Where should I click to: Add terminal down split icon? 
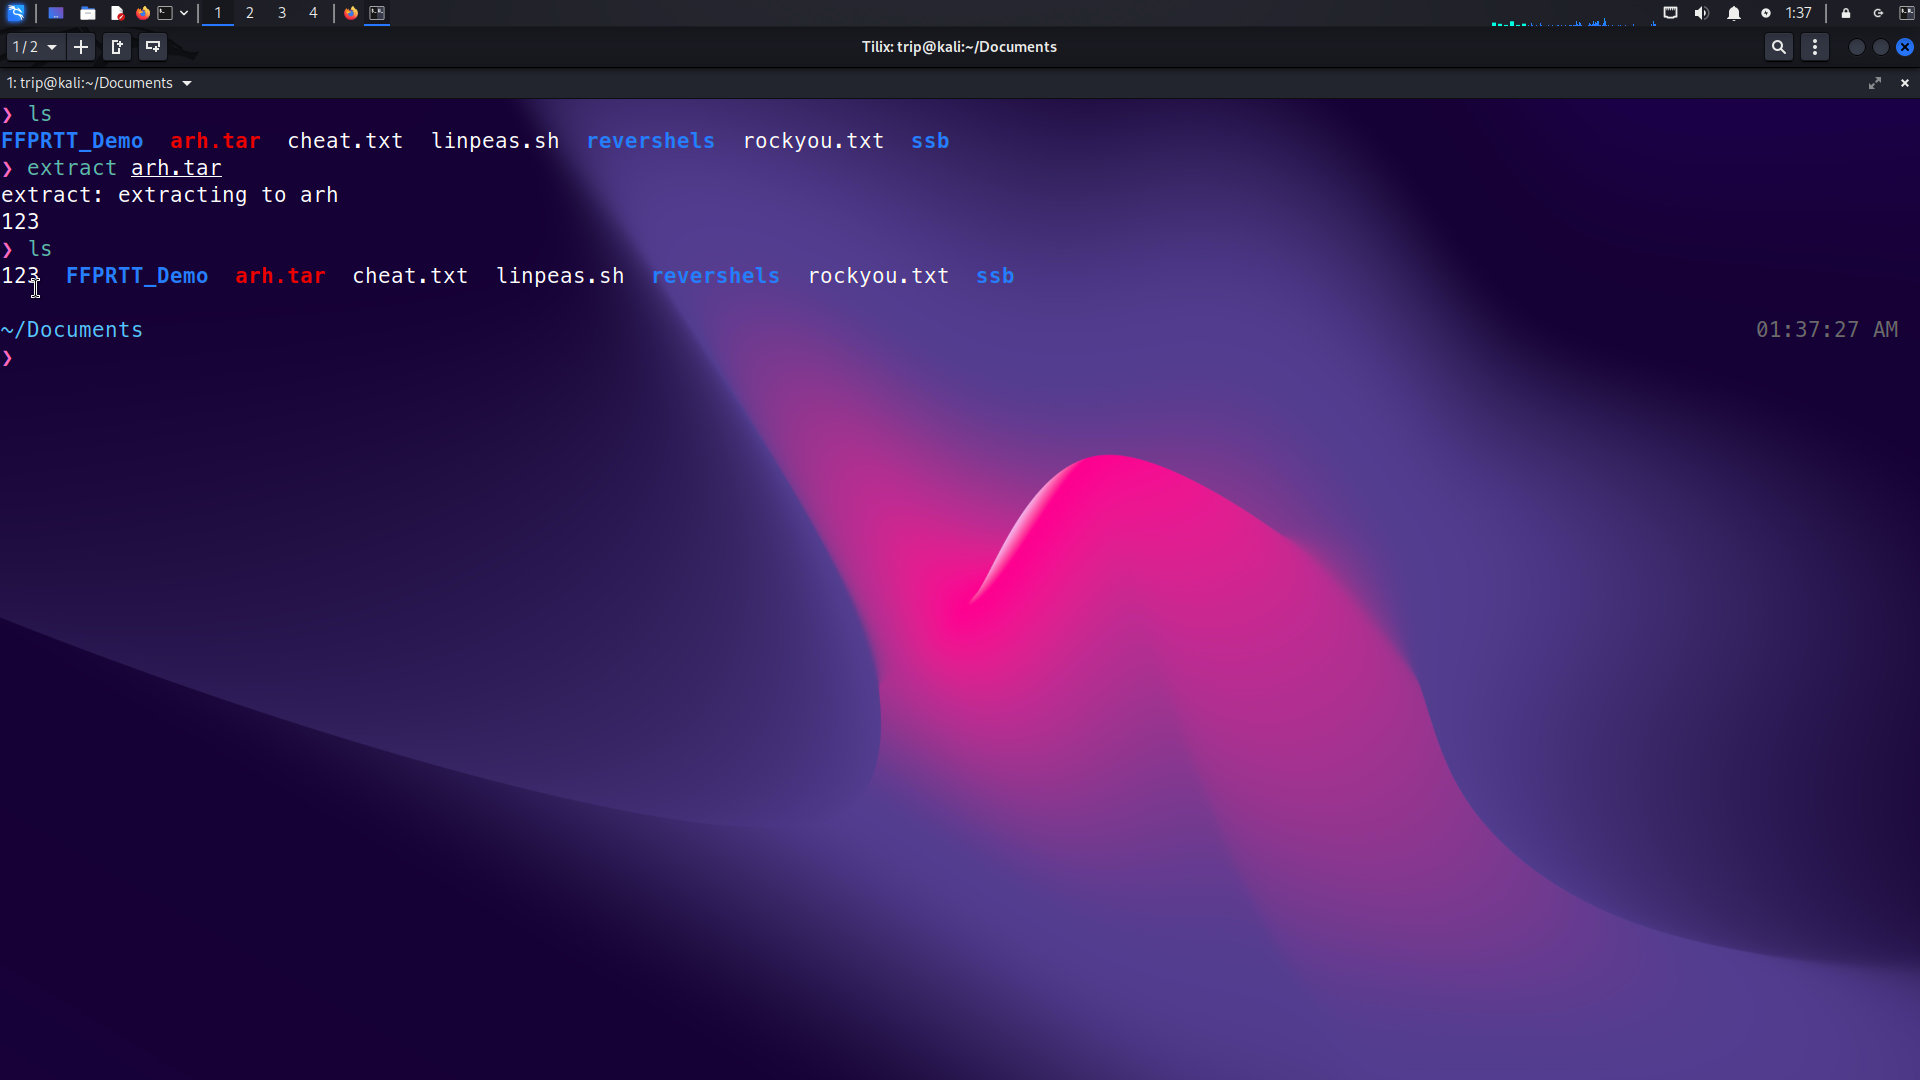[153, 47]
